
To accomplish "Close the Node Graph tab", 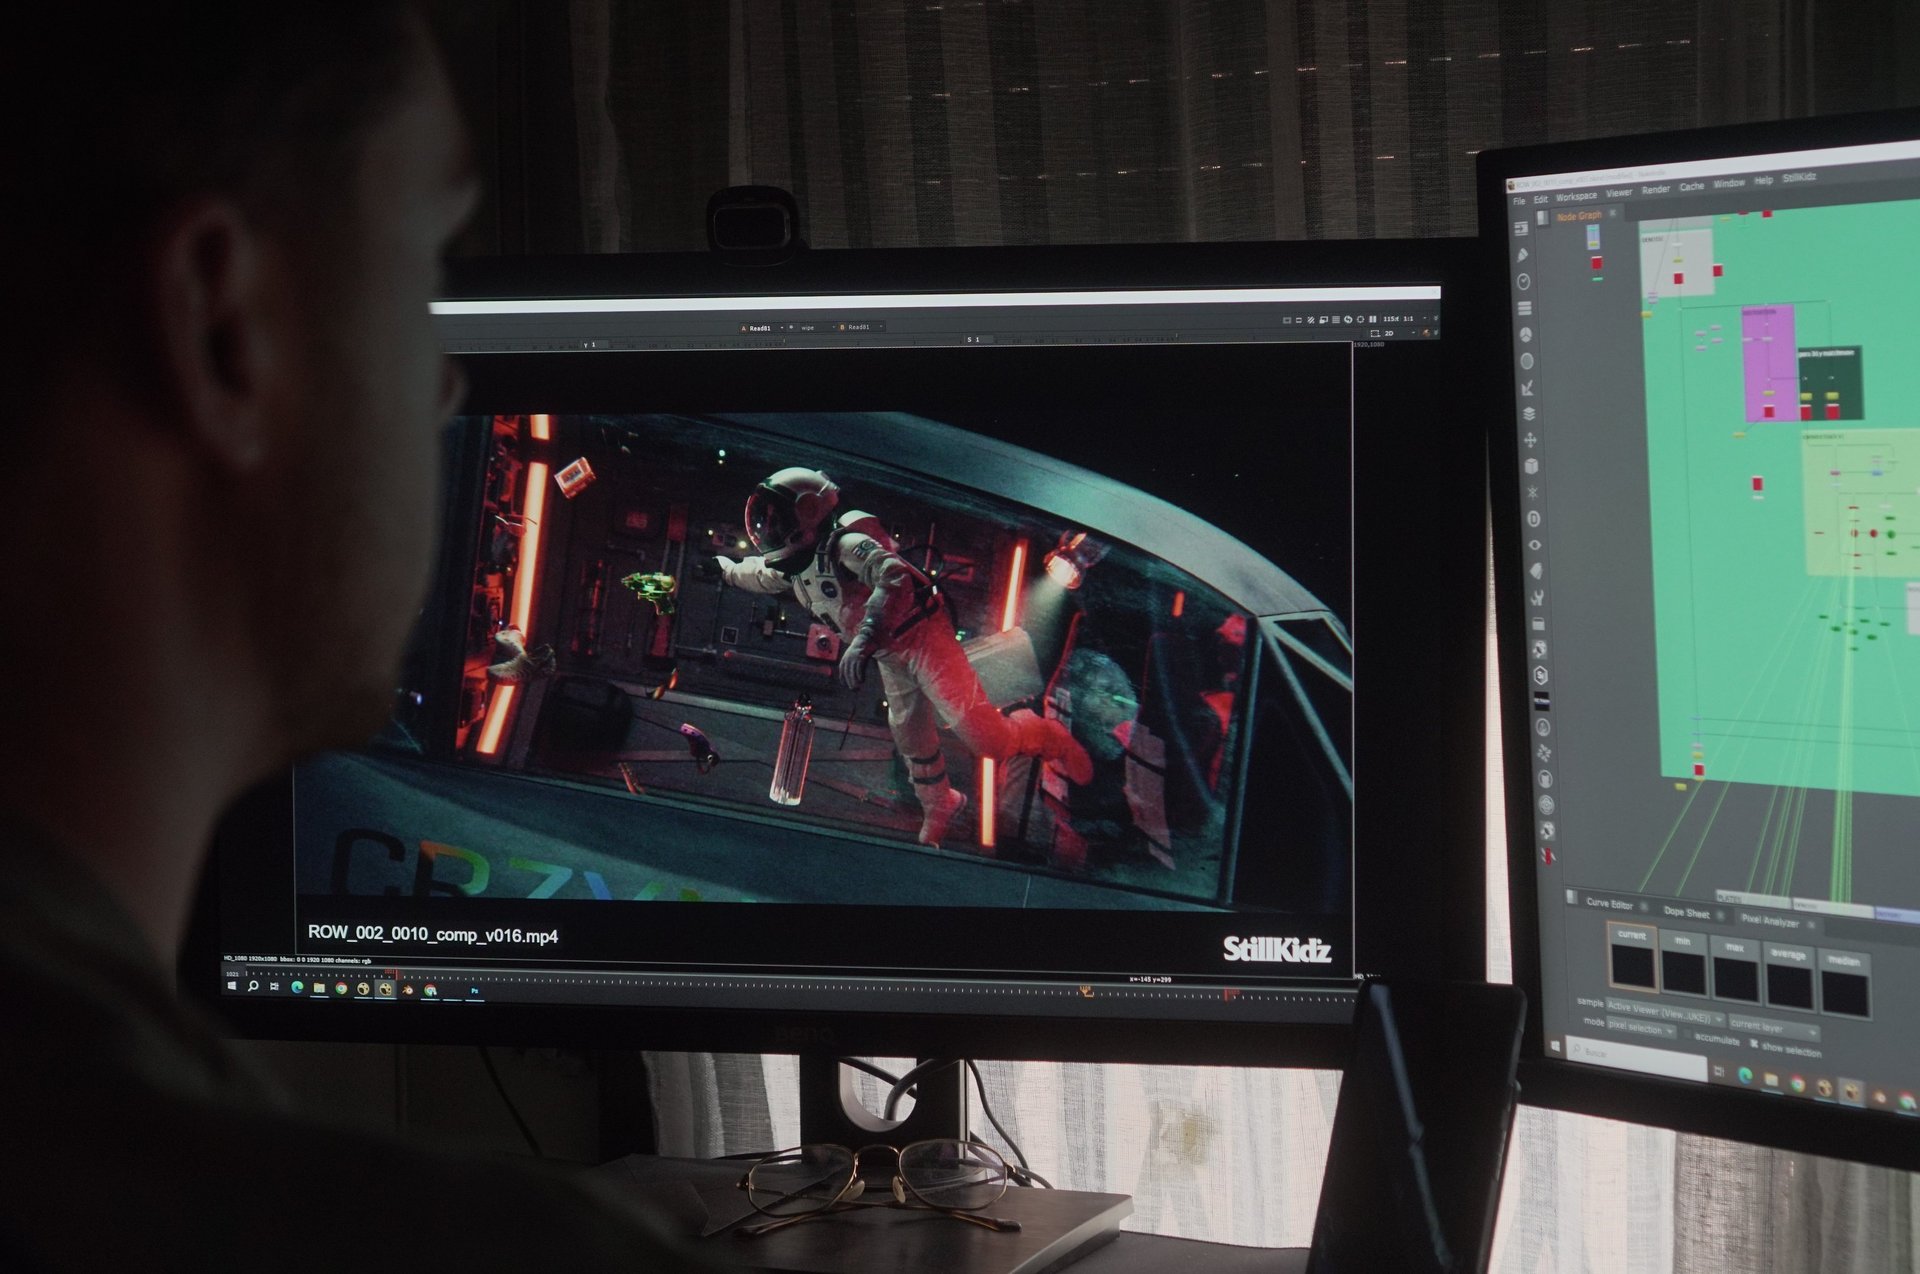I will [x=1612, y=213].
